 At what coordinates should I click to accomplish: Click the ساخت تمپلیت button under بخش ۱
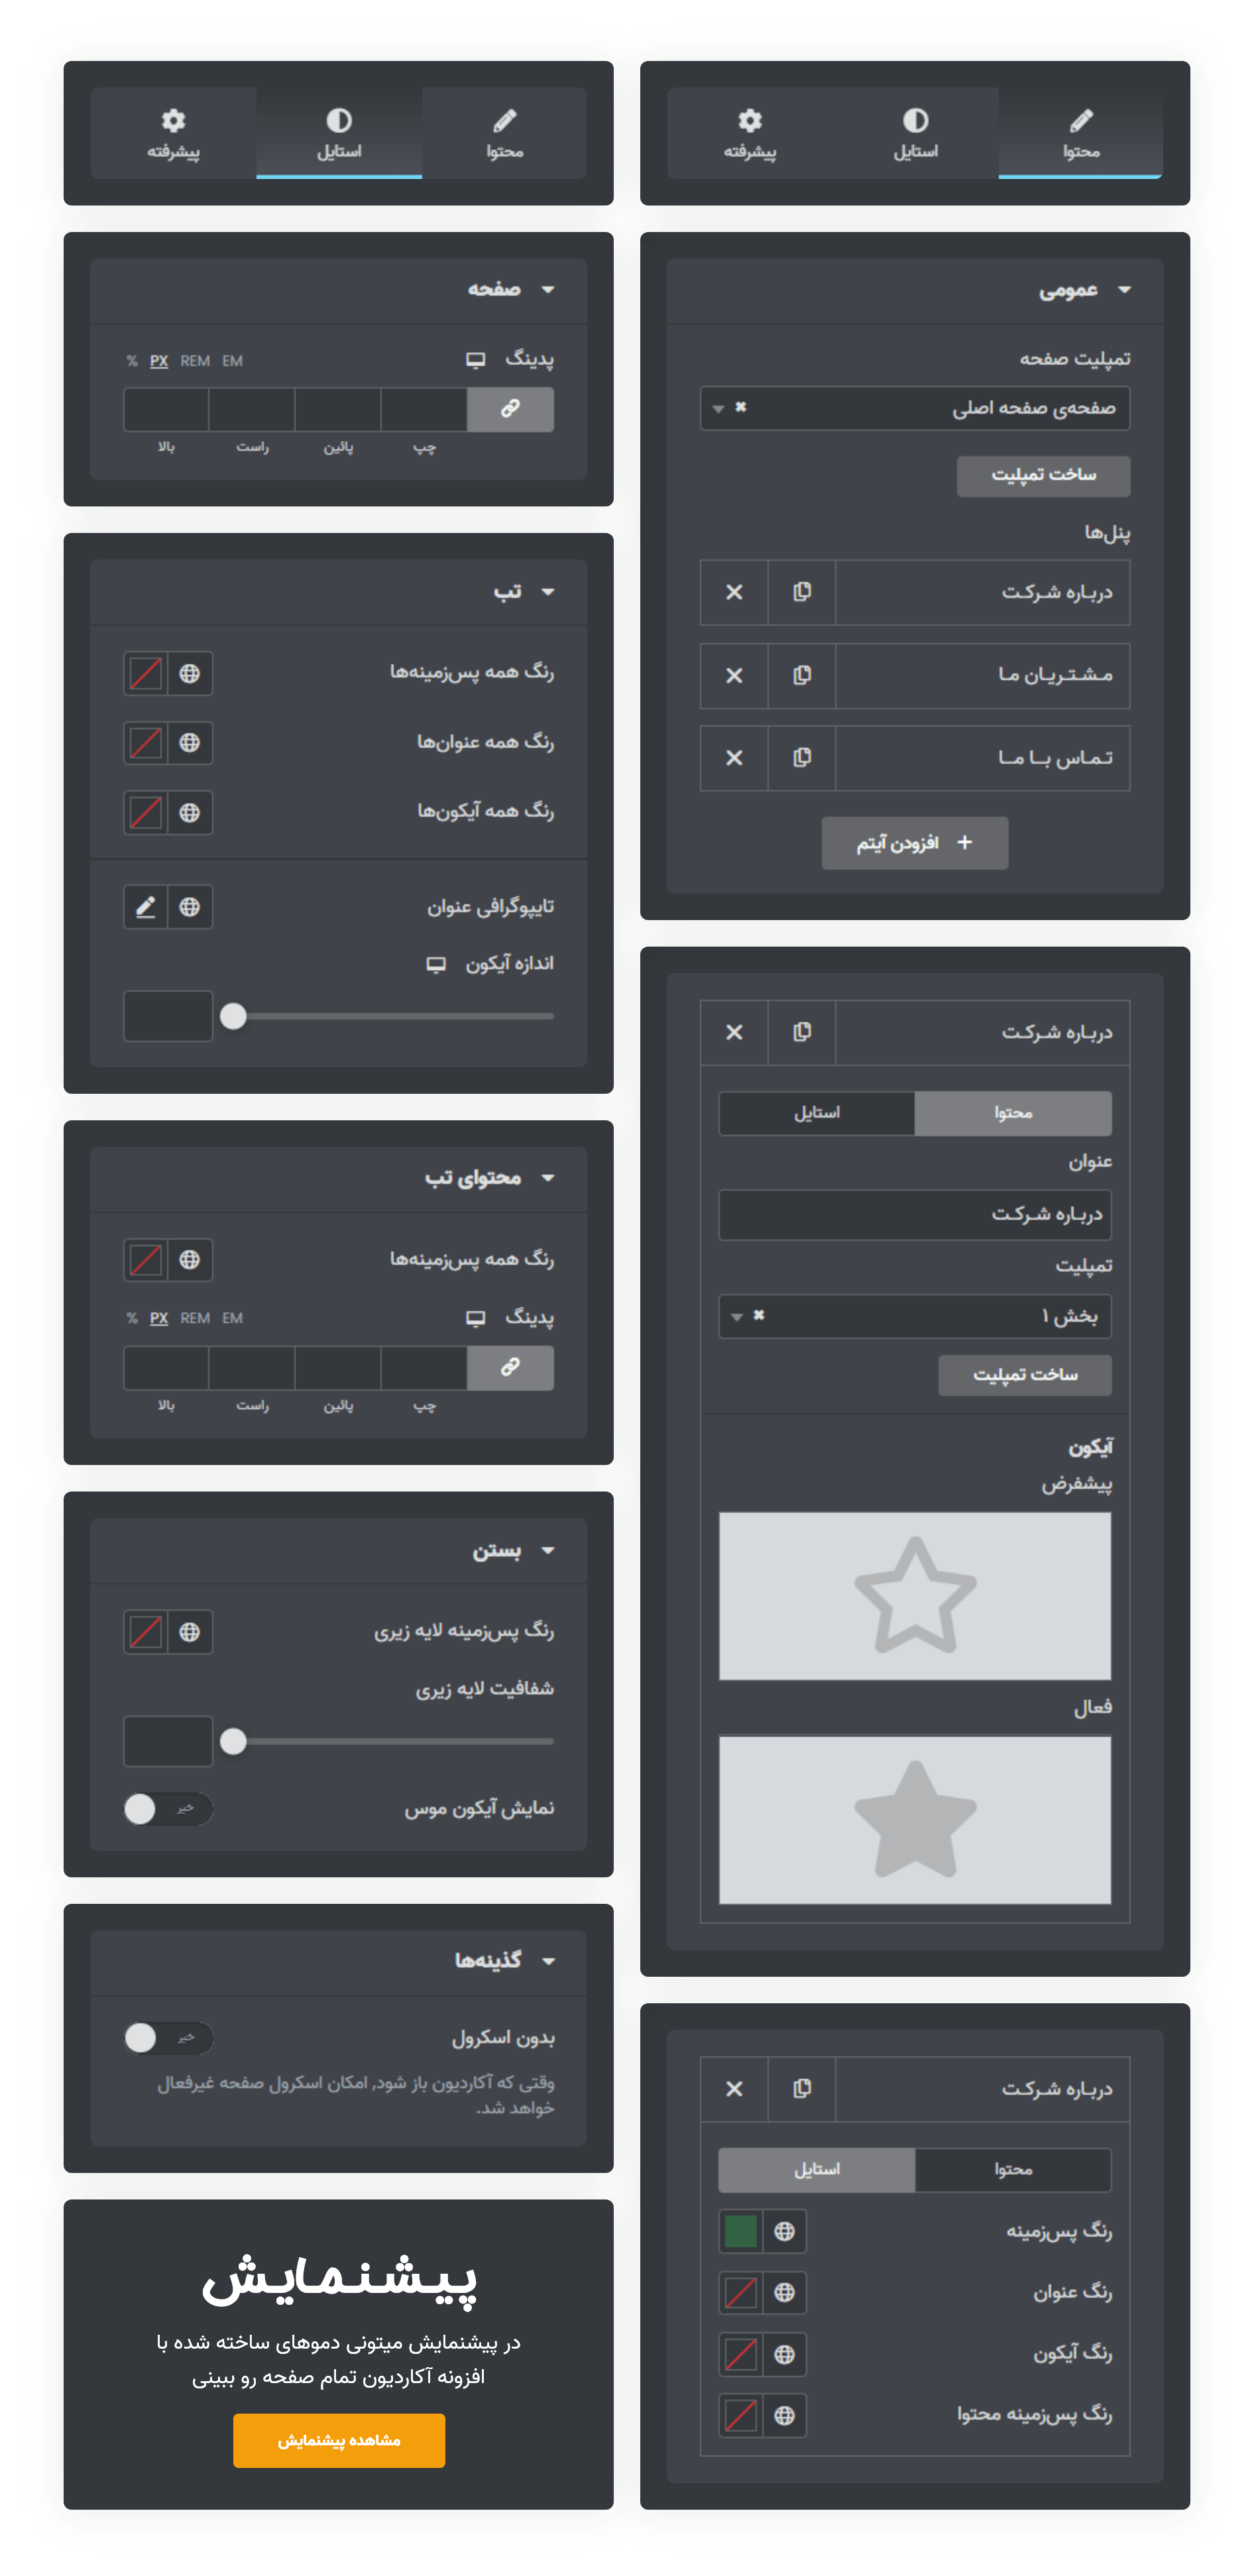point(1025,1375)
